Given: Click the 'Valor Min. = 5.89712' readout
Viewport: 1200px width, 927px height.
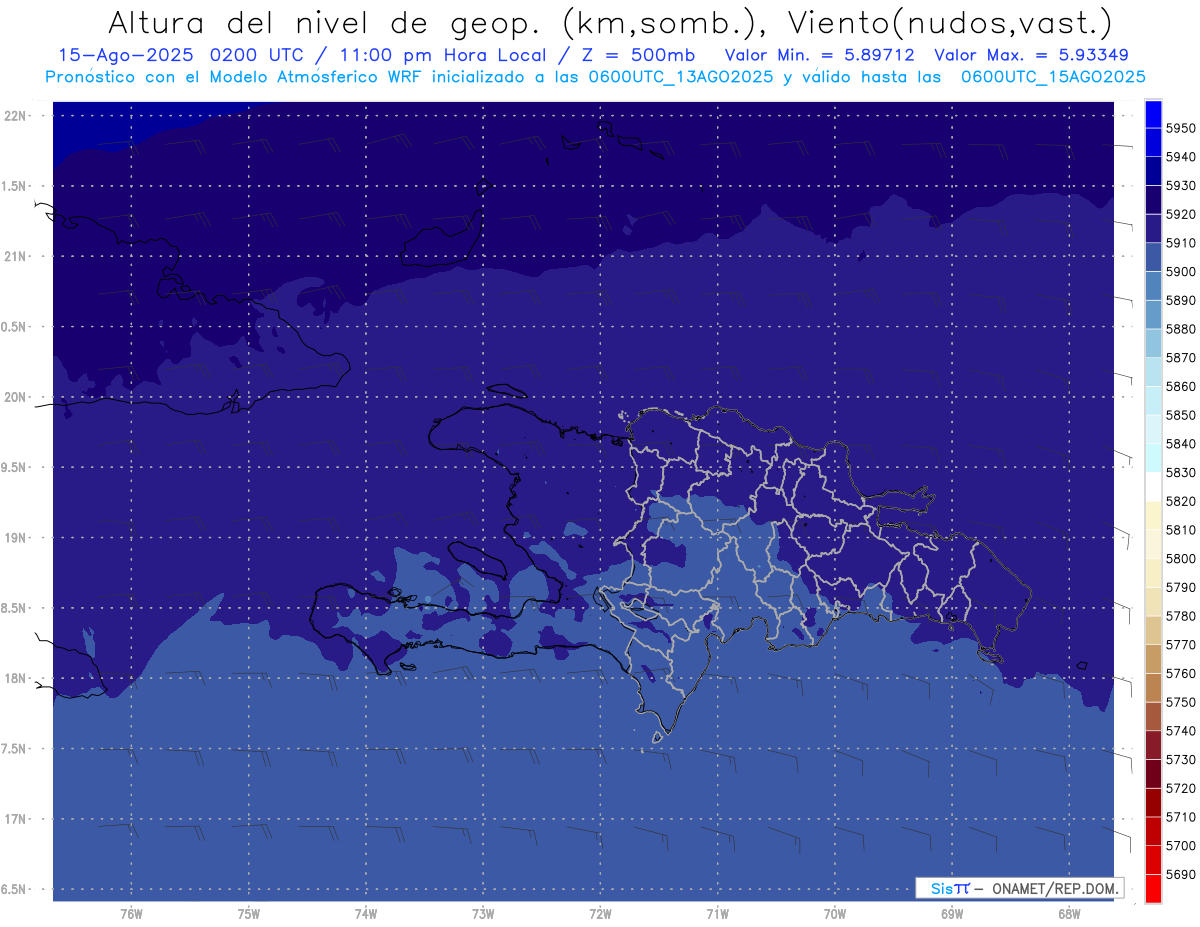Looking at the screenshot, I should pyautogui.click(x=819, y=55).
